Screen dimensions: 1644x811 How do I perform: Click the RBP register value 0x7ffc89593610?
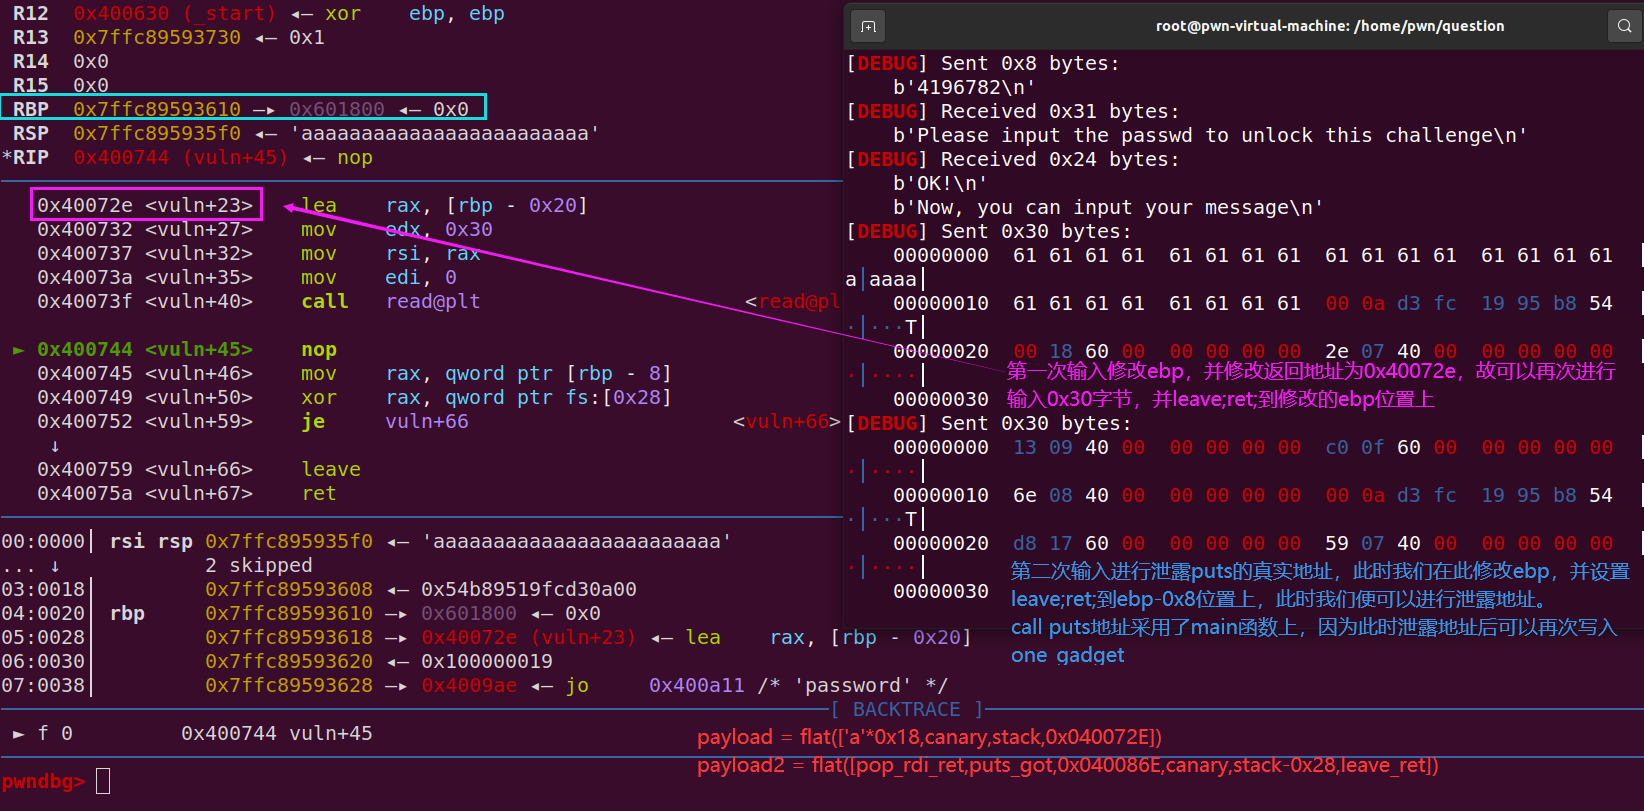click(157, 109)
